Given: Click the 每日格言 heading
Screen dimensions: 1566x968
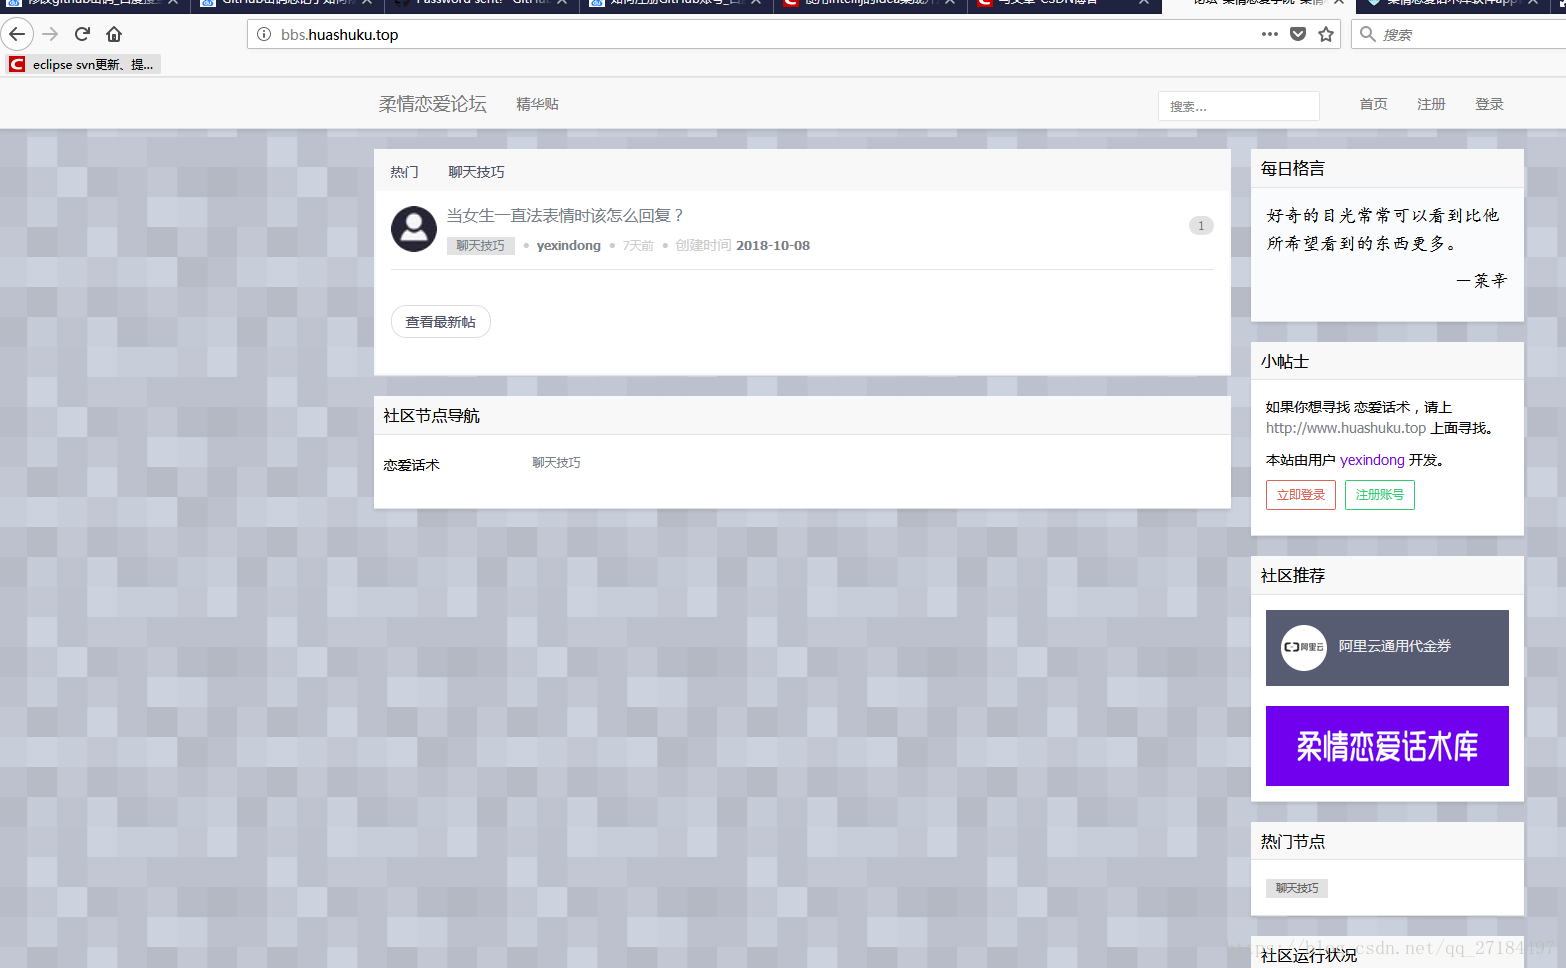Looking at the screenshot, I should (1293, 169).
